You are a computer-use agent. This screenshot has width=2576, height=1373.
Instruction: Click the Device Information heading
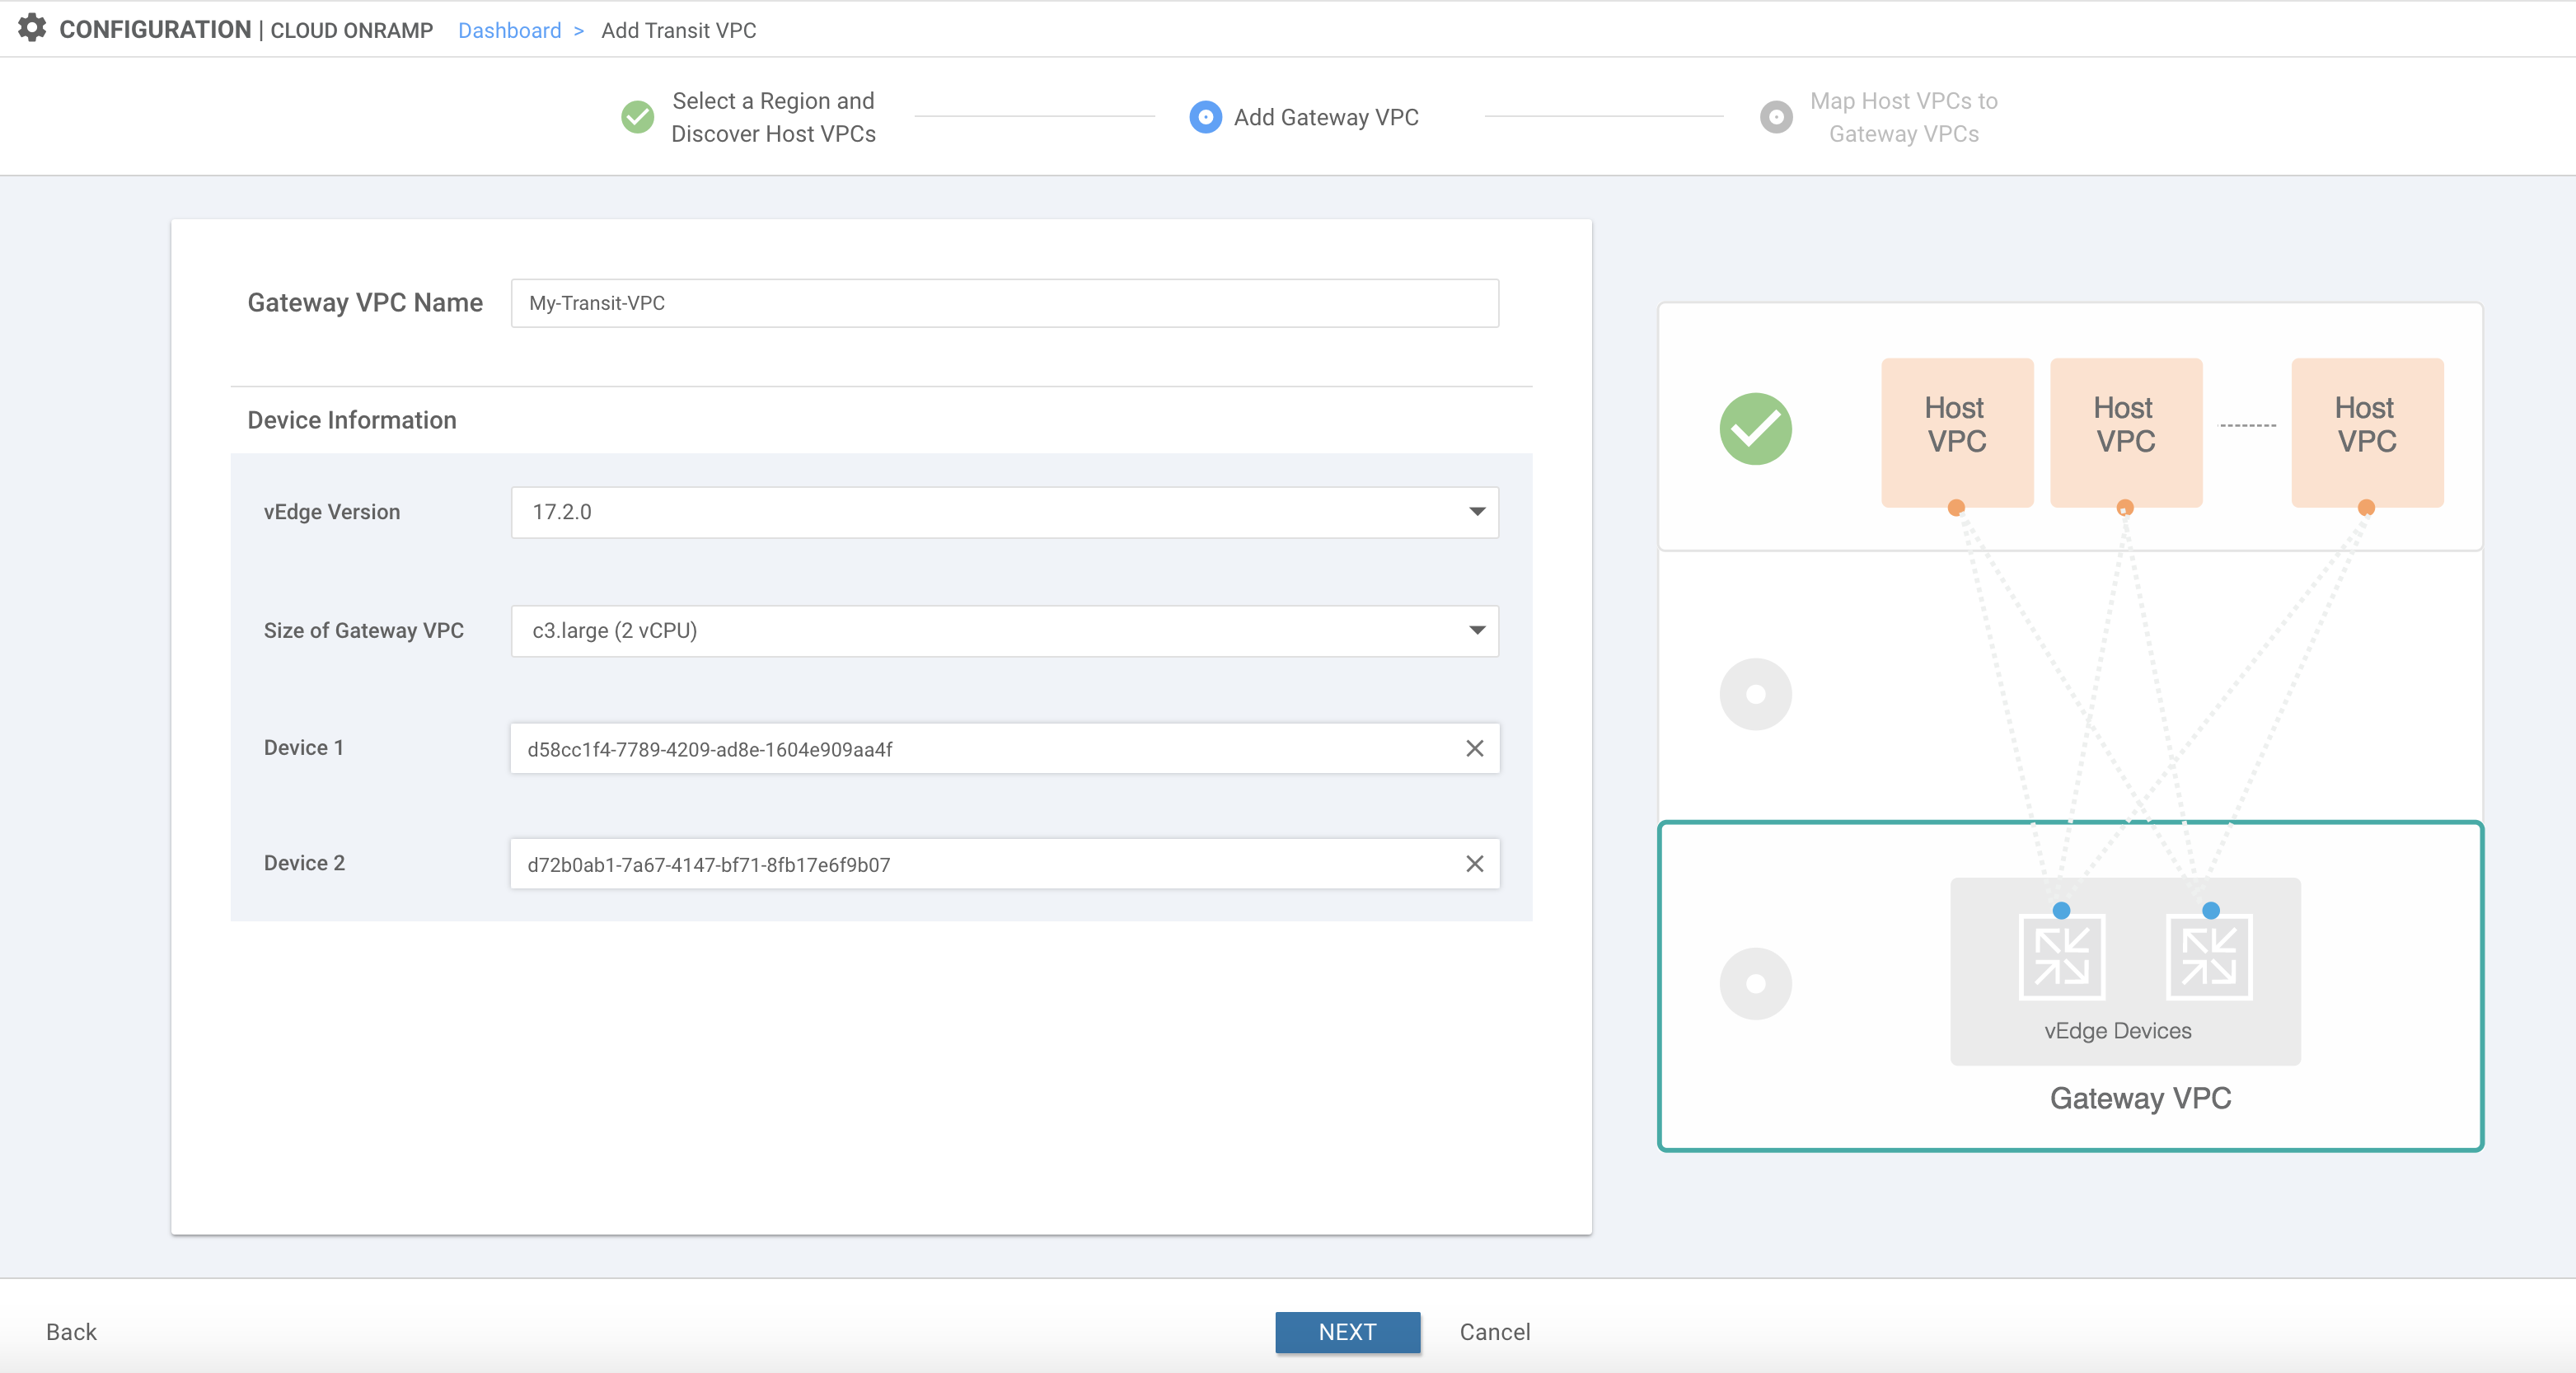click(352, 420)
